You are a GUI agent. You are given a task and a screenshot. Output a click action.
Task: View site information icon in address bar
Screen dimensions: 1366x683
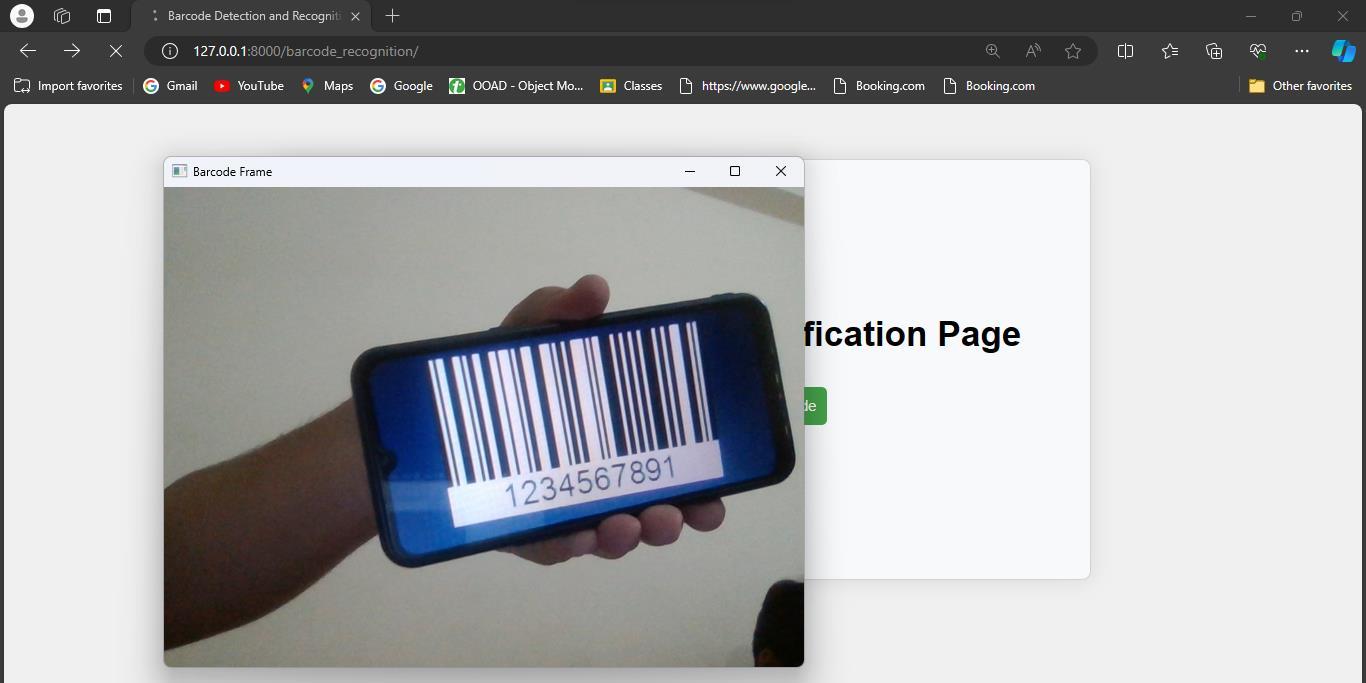coord(170,51)
